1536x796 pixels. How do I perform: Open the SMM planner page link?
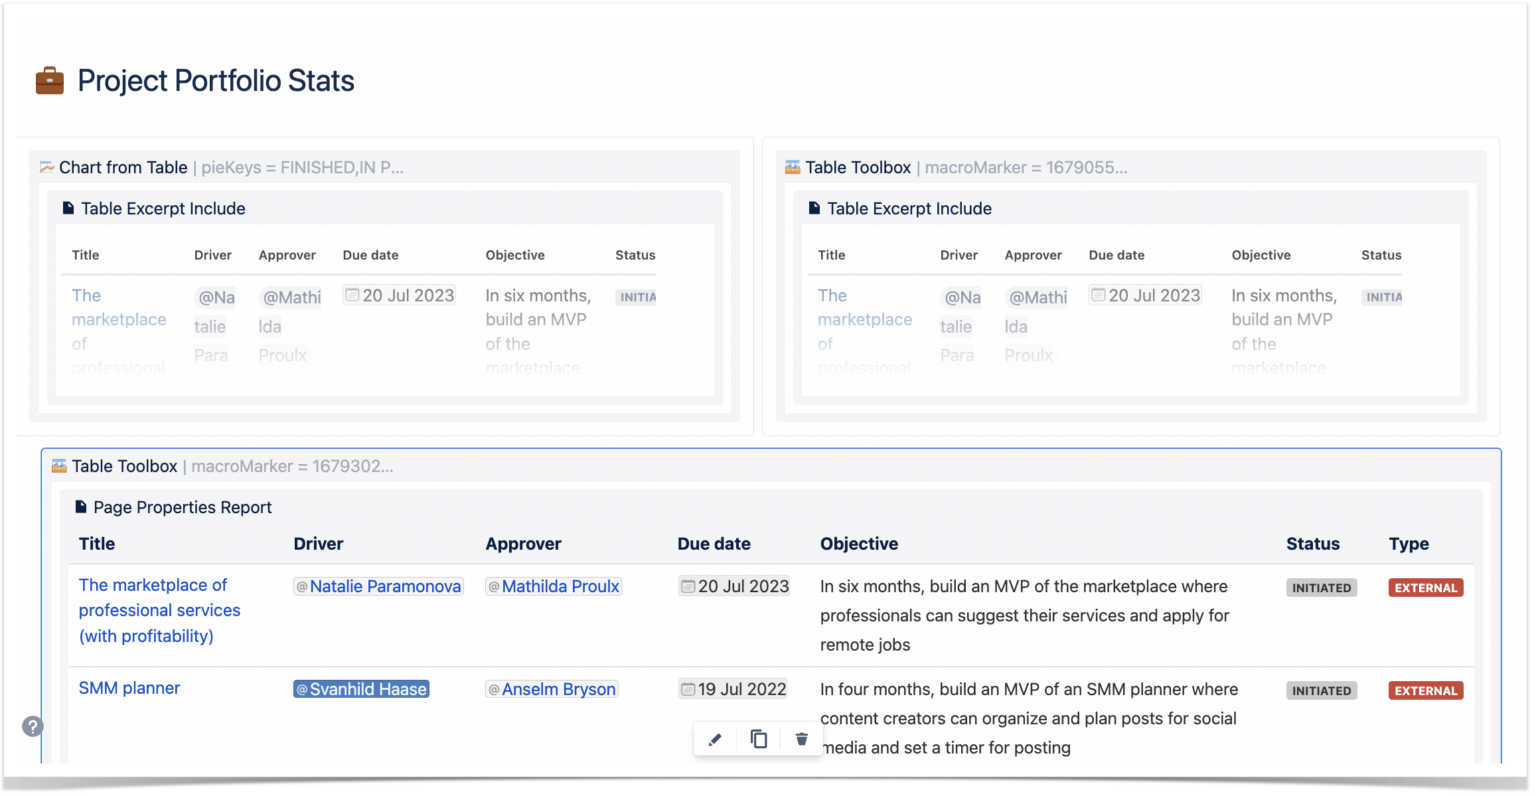pos(129,688)
